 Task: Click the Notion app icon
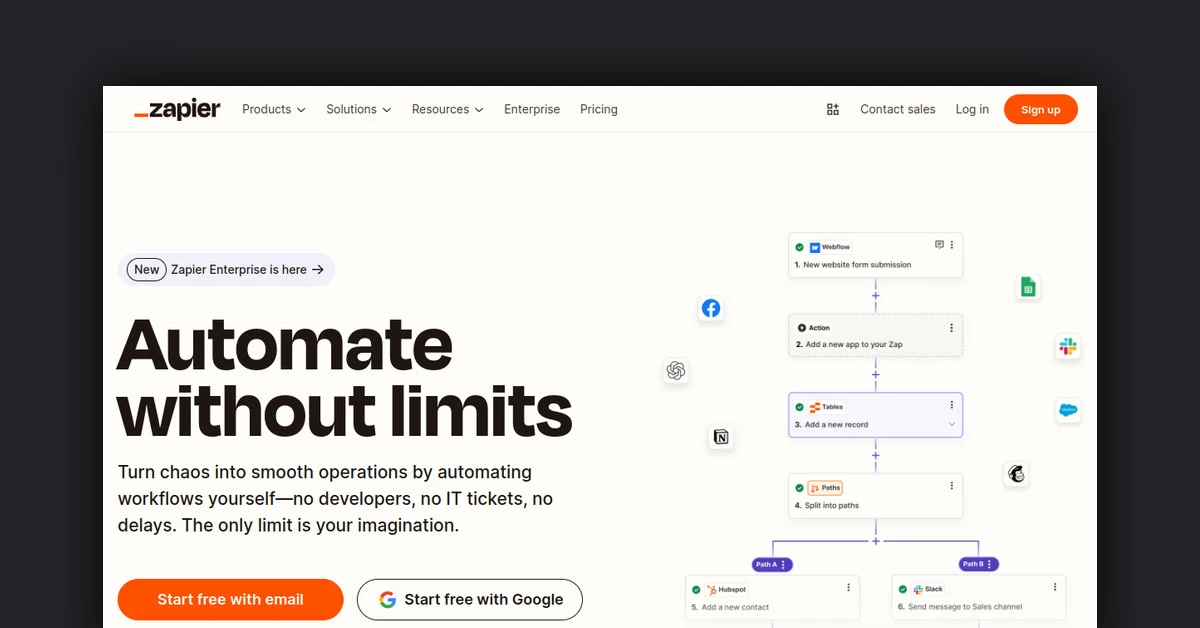(722, 437)
